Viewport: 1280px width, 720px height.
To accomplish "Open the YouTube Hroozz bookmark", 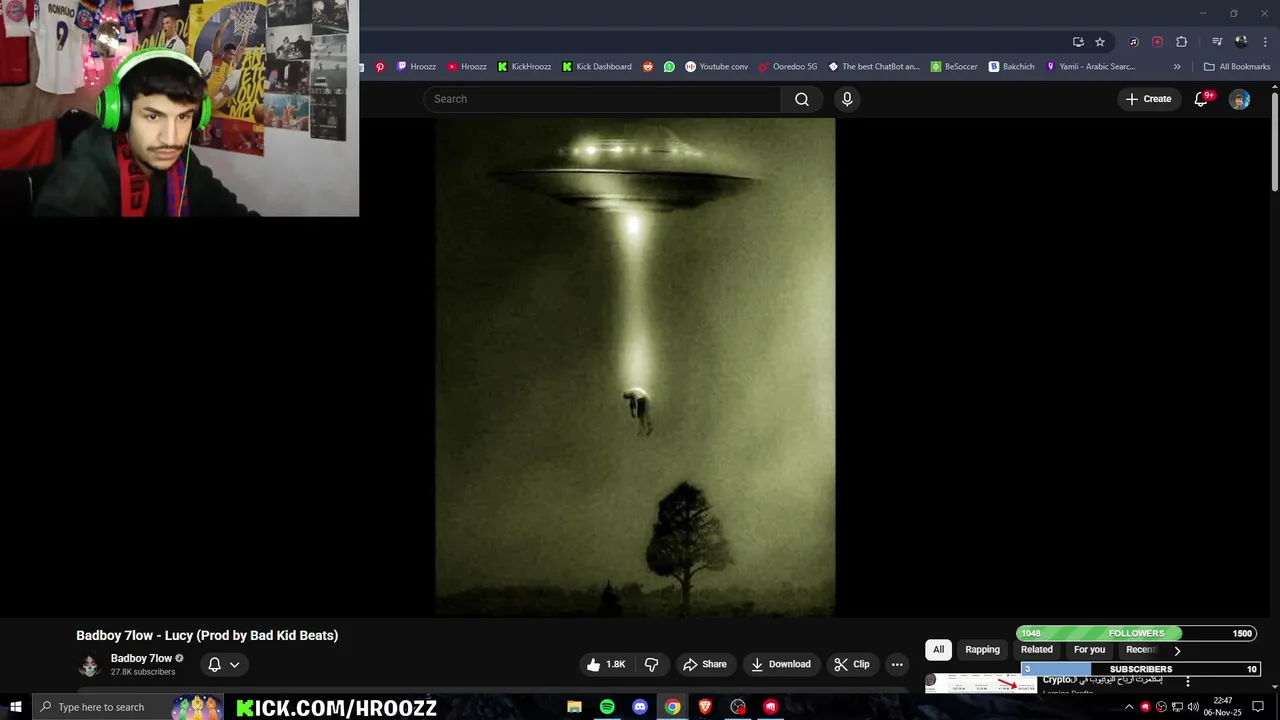I will (467, 67).
